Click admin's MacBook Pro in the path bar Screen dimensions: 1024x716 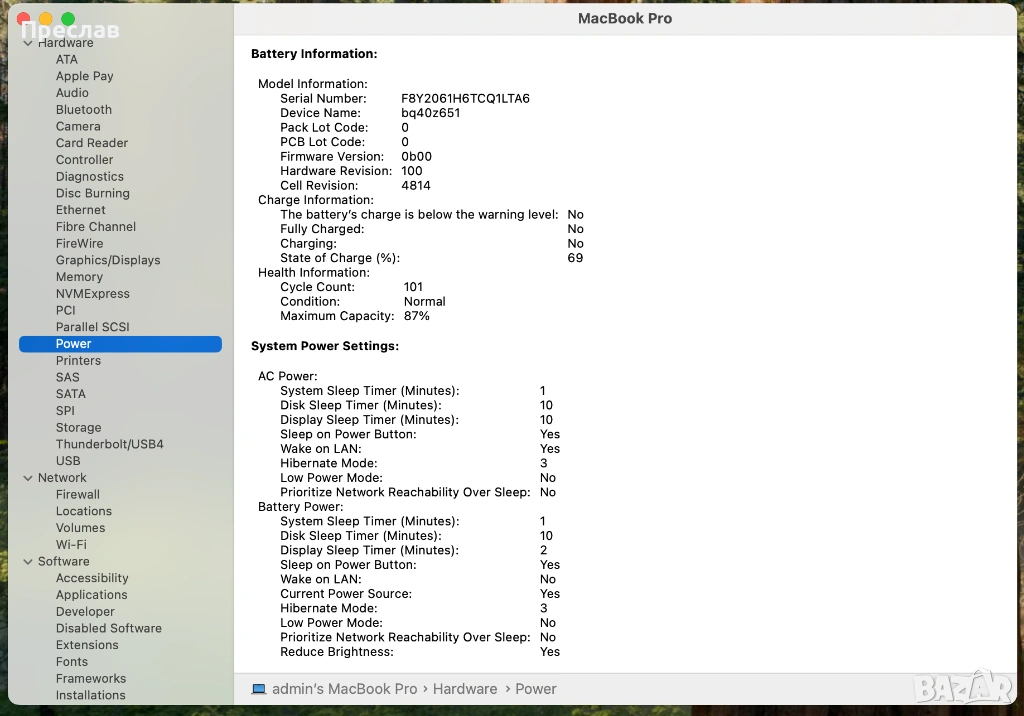345,689
